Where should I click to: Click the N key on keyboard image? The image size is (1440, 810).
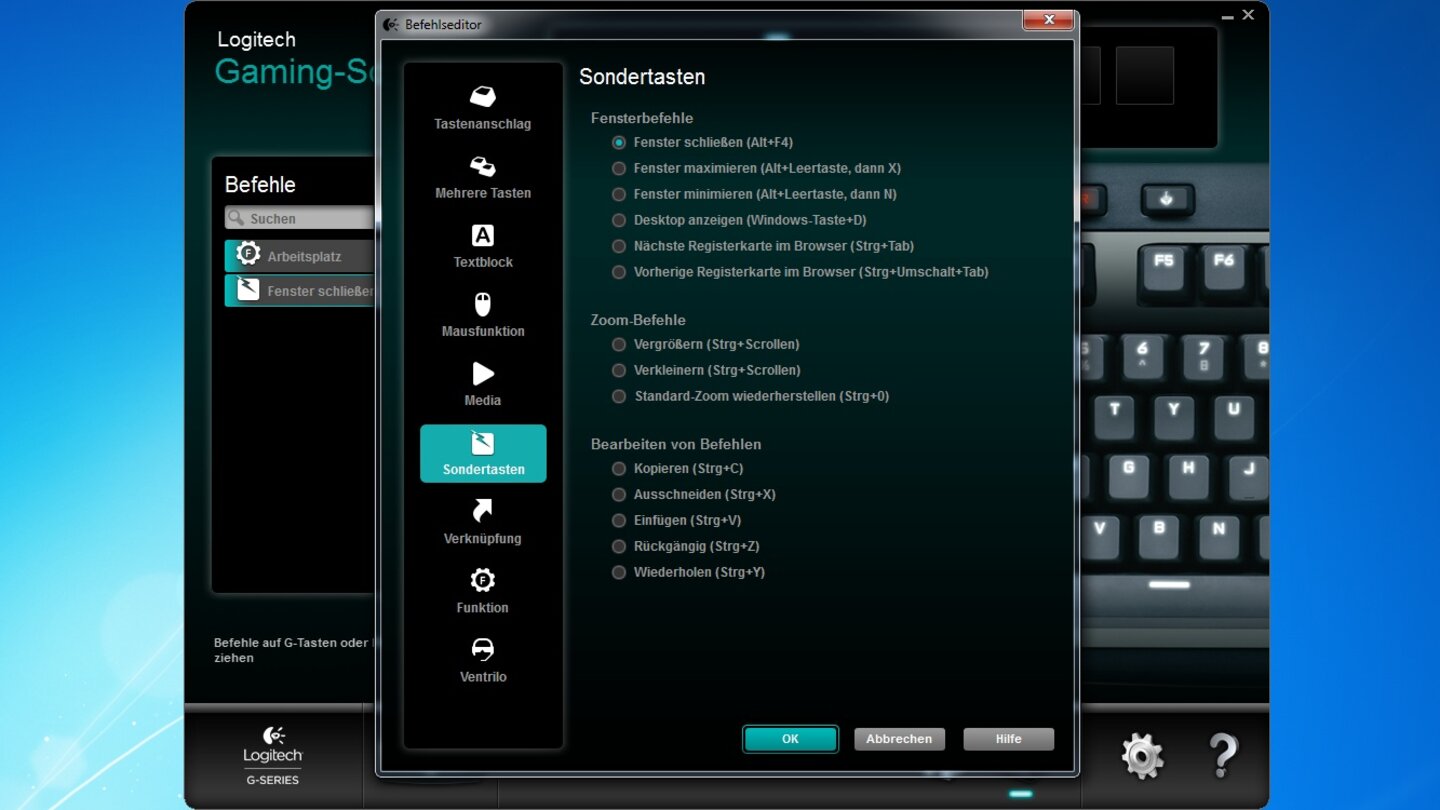pos(1219,537)
